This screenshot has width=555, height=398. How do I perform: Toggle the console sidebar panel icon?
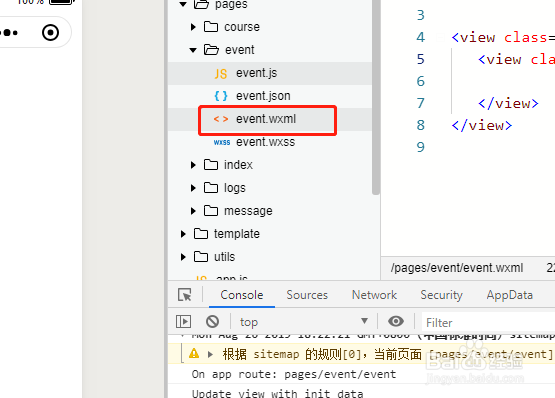(x=183, y=322)
